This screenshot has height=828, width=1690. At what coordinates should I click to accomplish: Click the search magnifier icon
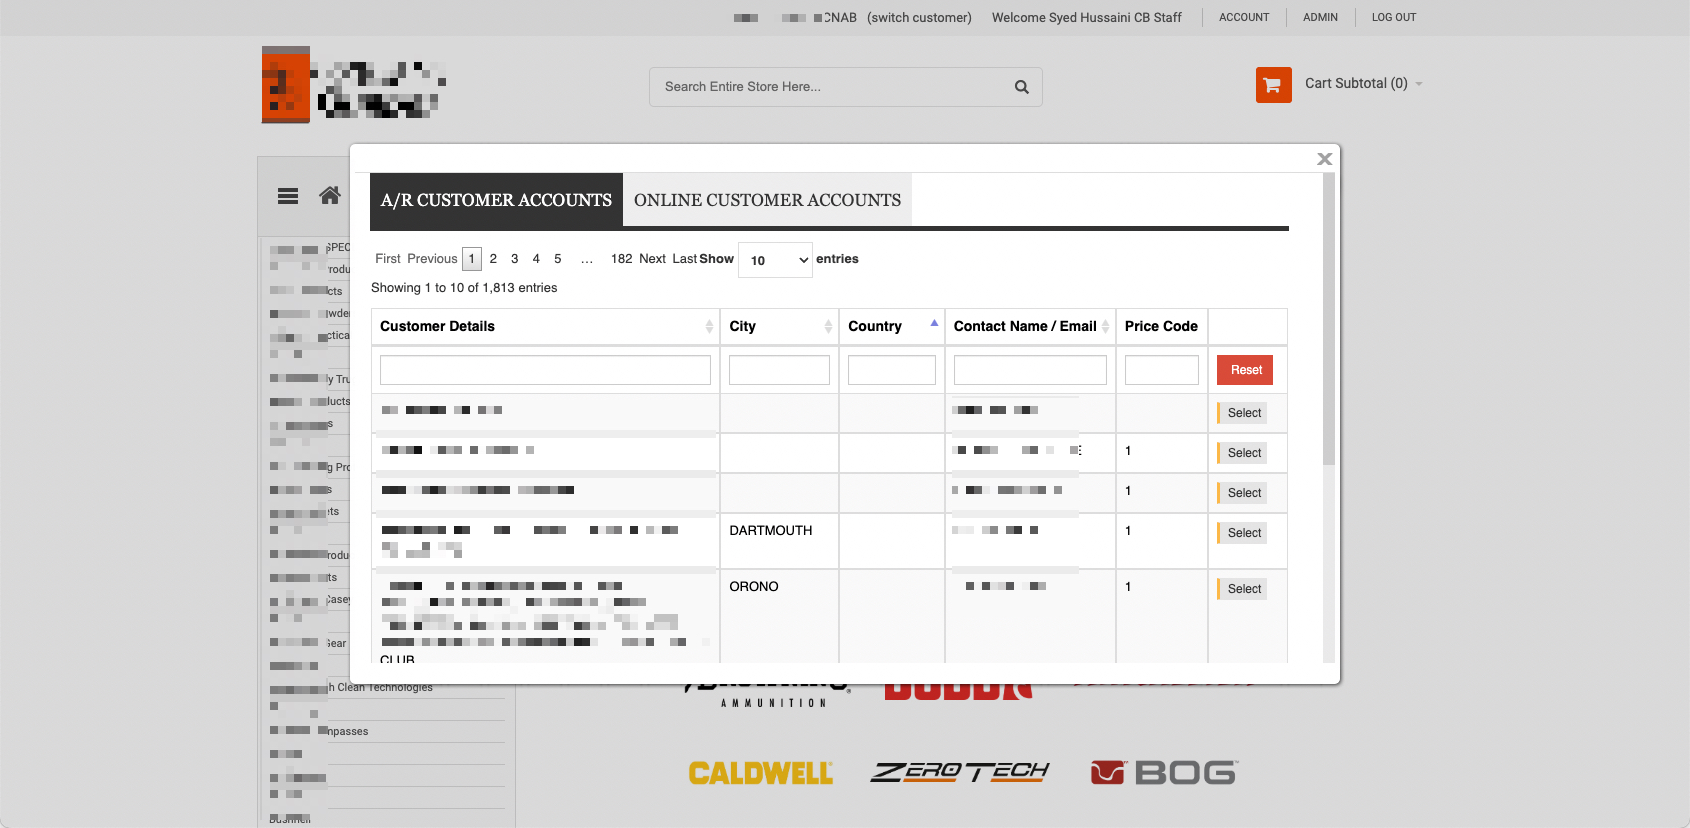1021,87
